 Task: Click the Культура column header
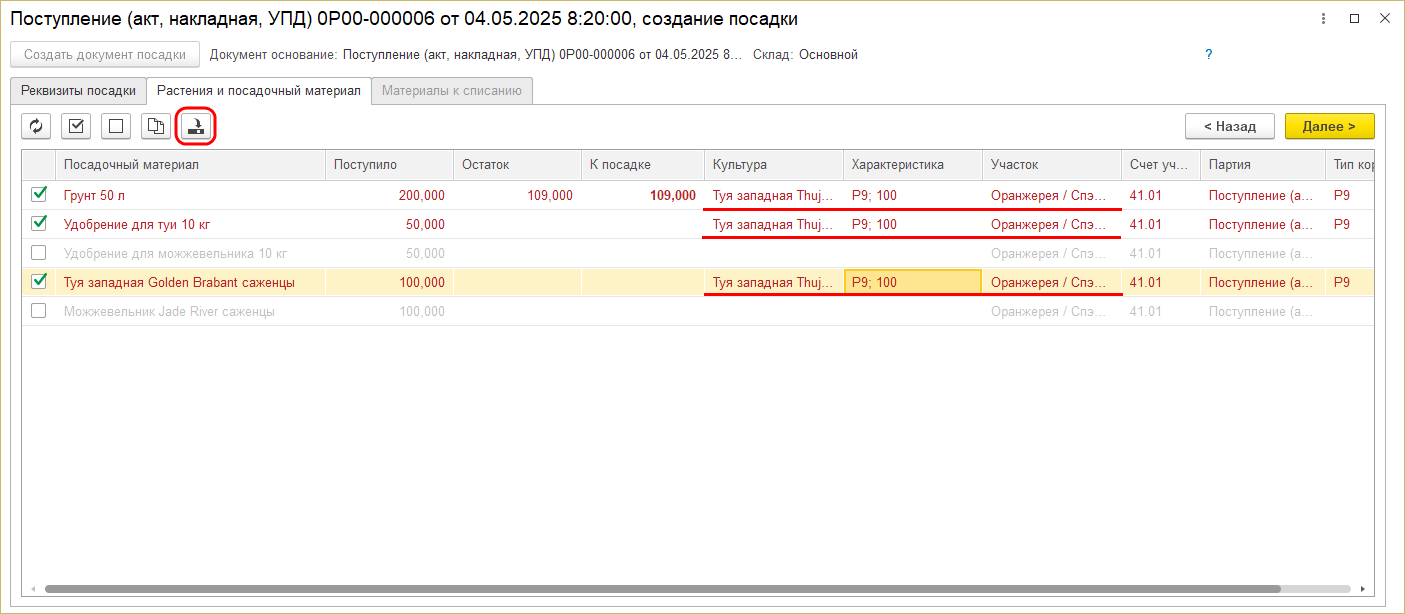tap(774, 165)
